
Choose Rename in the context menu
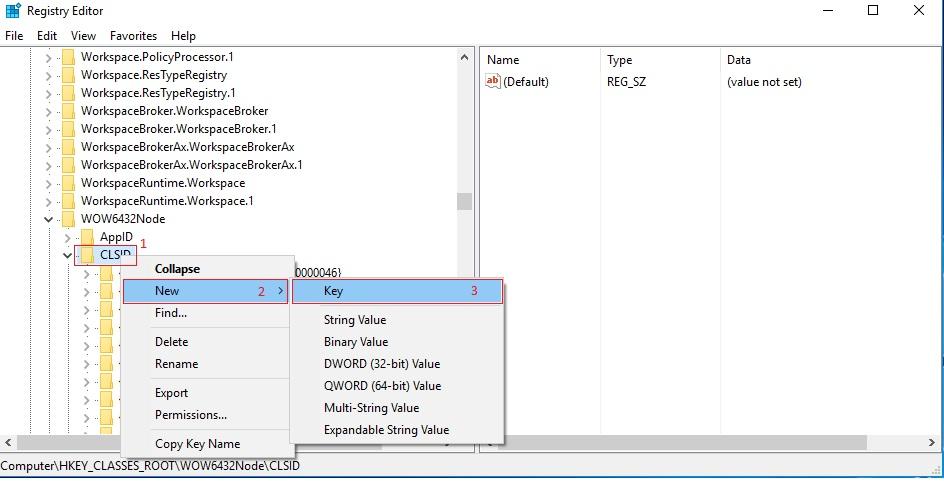pos(208,364)
